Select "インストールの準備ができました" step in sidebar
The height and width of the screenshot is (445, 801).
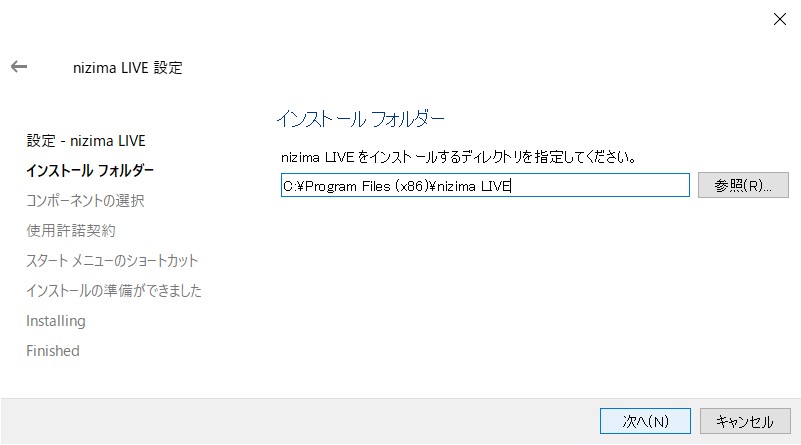point(114,290)
